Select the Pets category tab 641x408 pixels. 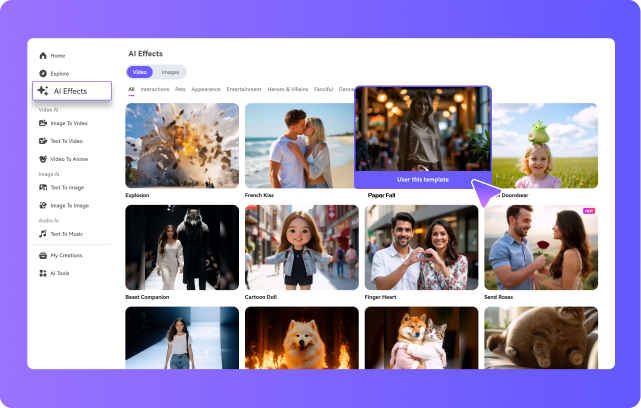180,89
